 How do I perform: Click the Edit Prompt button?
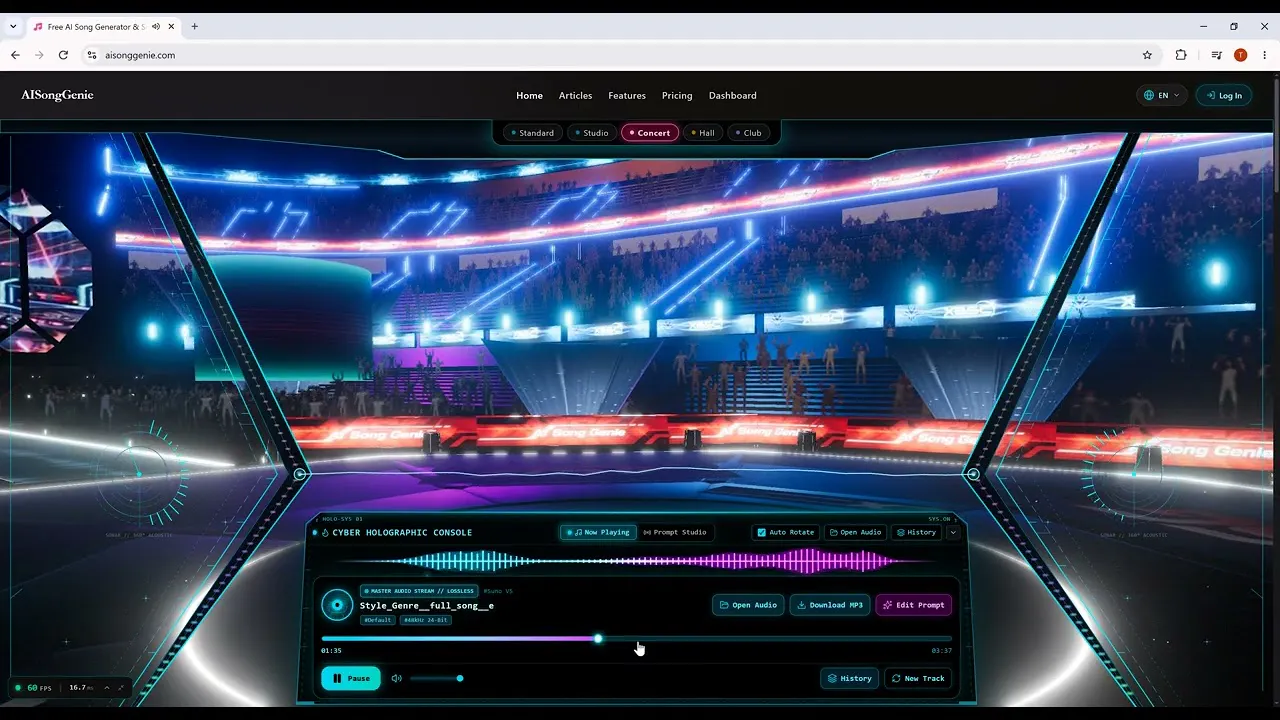(913, 605)
